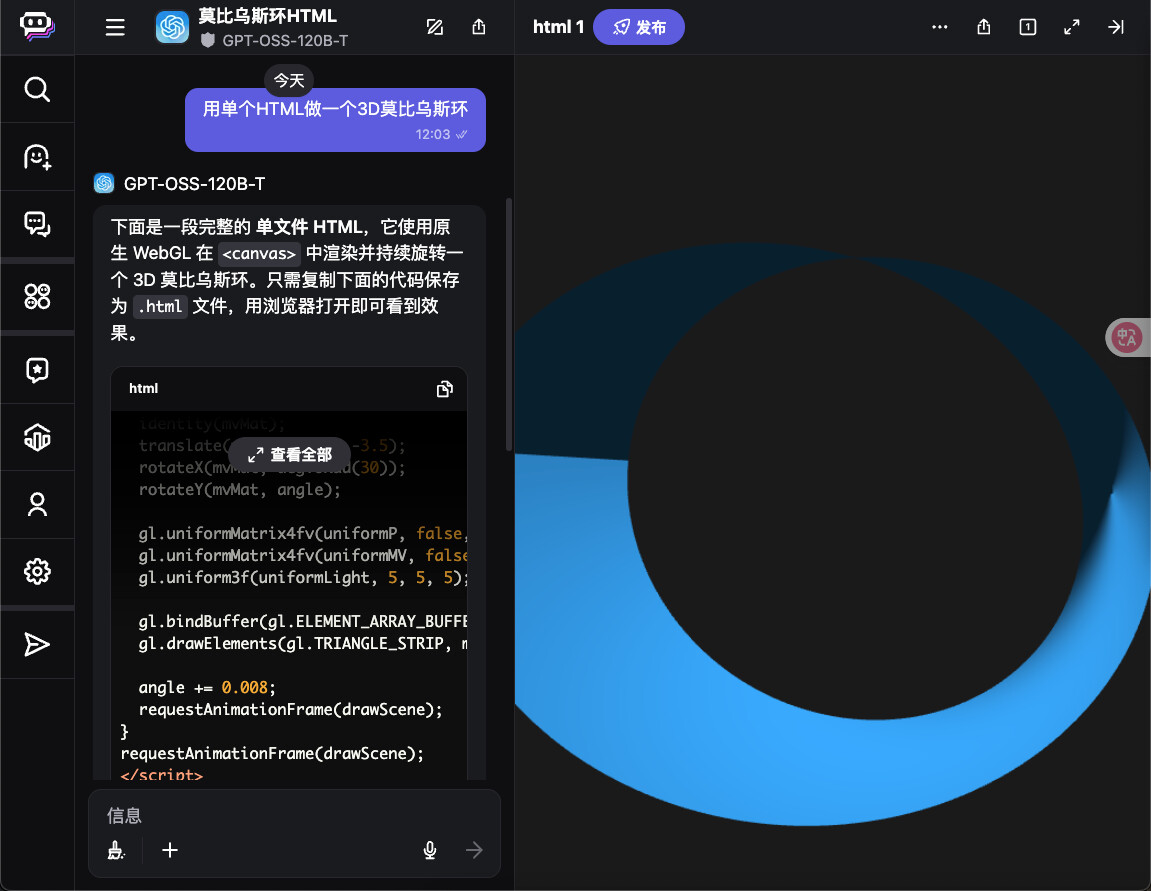Open the apps grid icon

37,297
